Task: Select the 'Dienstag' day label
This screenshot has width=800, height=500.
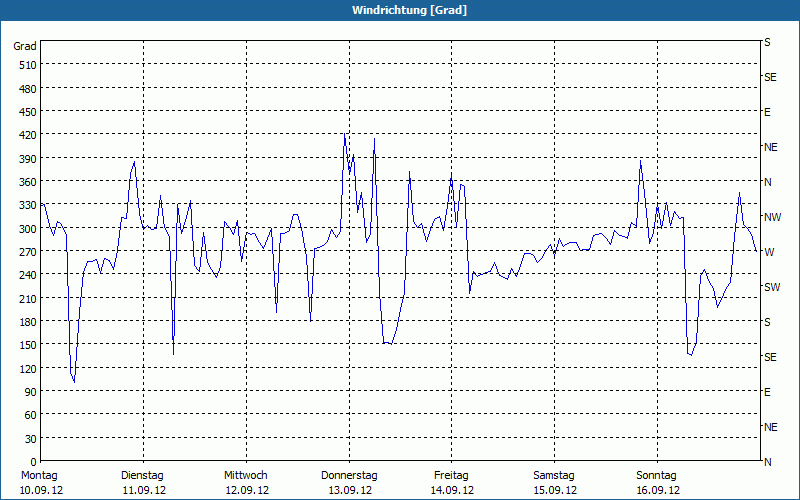Action: click(142, 476)
